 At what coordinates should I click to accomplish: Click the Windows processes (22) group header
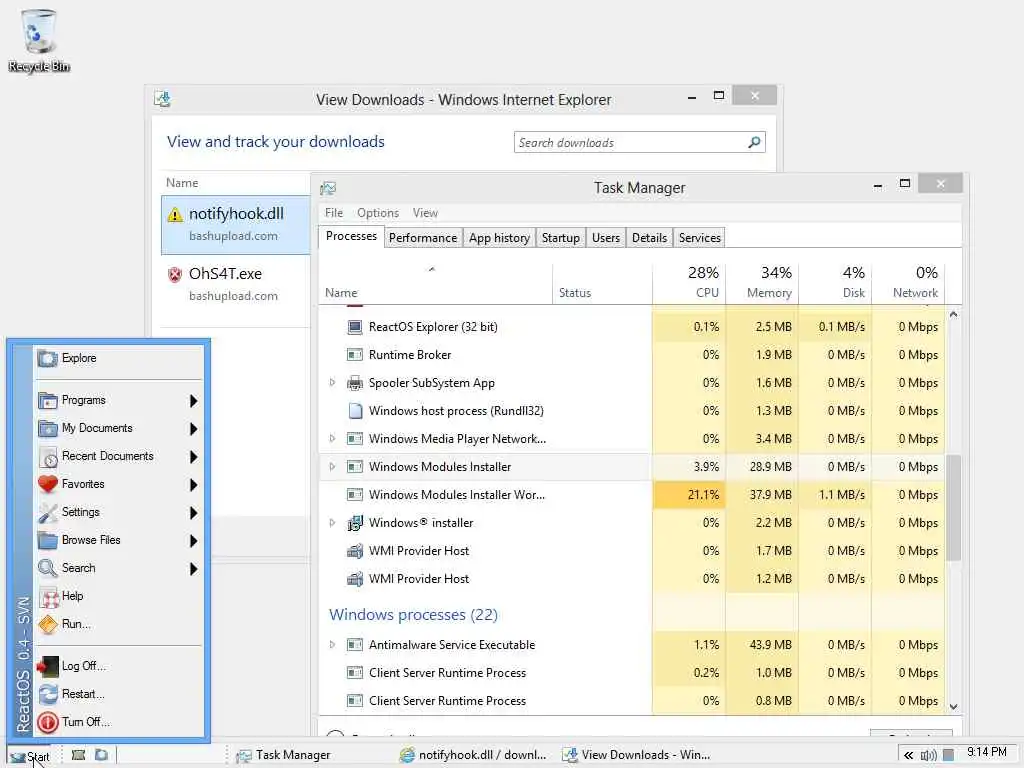coord(413,615)
